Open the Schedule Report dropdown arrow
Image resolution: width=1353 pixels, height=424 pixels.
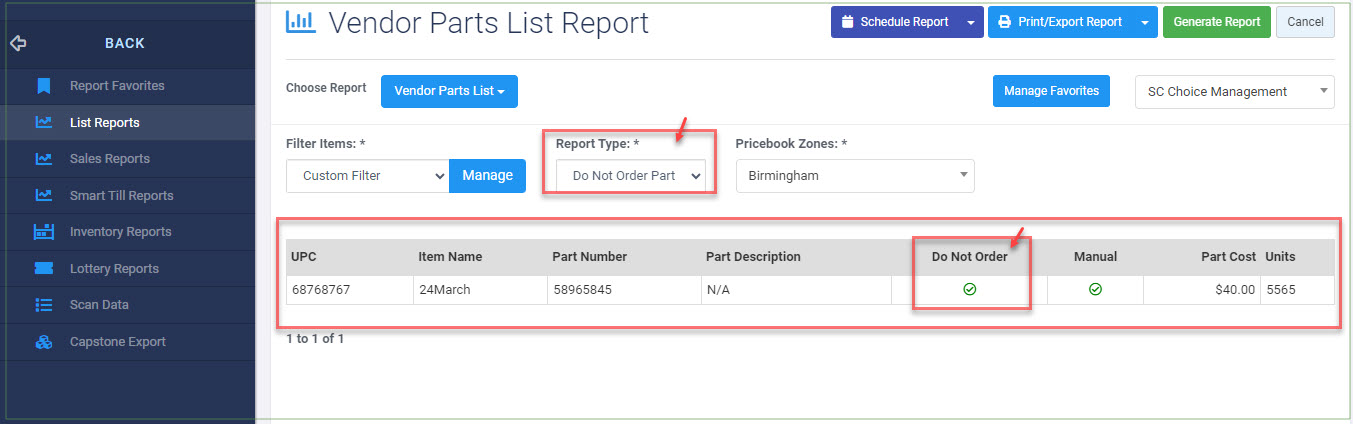pyautogui.click(x=971, y=22)
